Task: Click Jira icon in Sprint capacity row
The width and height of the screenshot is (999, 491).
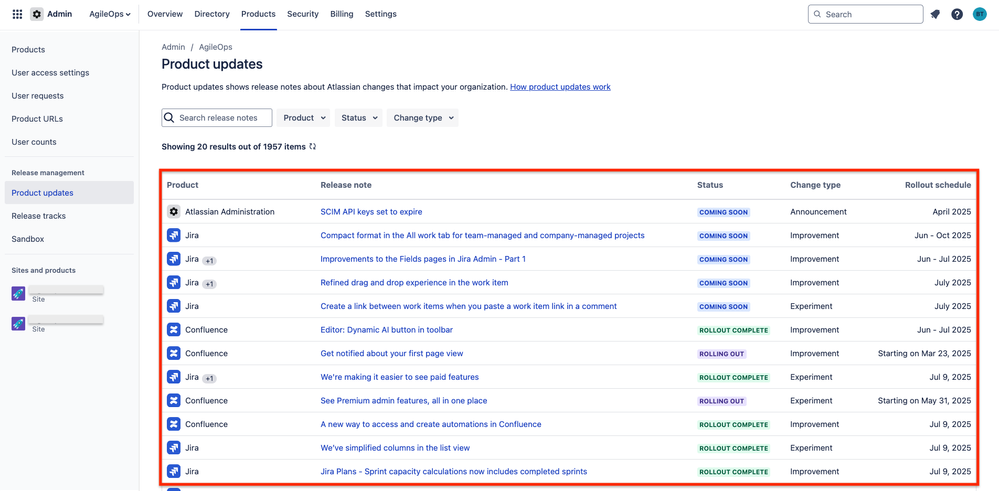Action: point(173,471)
